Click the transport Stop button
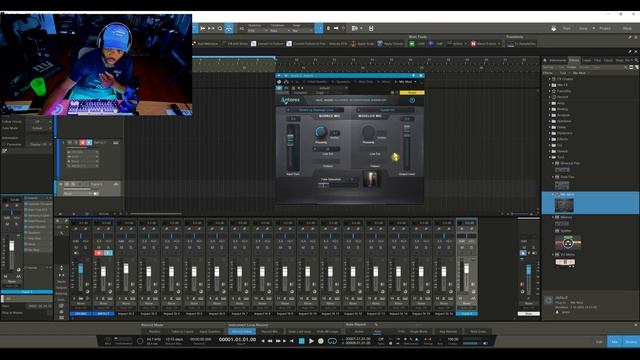The height and width of the screenshot is (360, 640). coord(302,341)
